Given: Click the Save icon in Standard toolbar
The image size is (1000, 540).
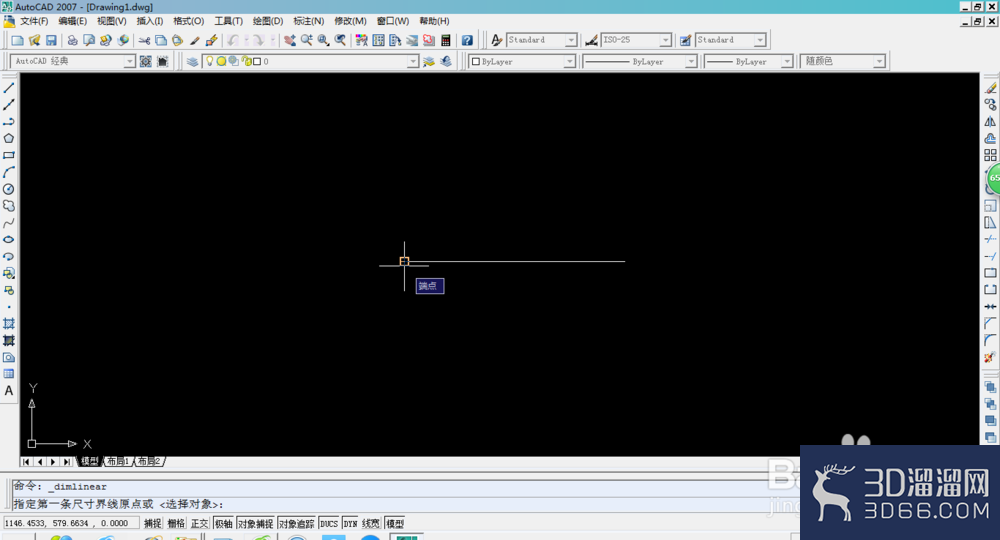Looking at the screenshot, I should pyautogui.click(x=51, y=40).
